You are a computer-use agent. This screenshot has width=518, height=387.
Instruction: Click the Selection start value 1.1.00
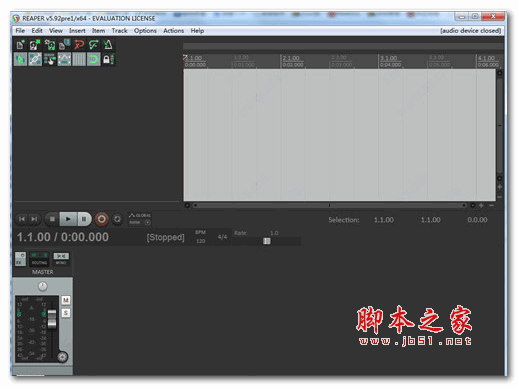click(384, 220)
